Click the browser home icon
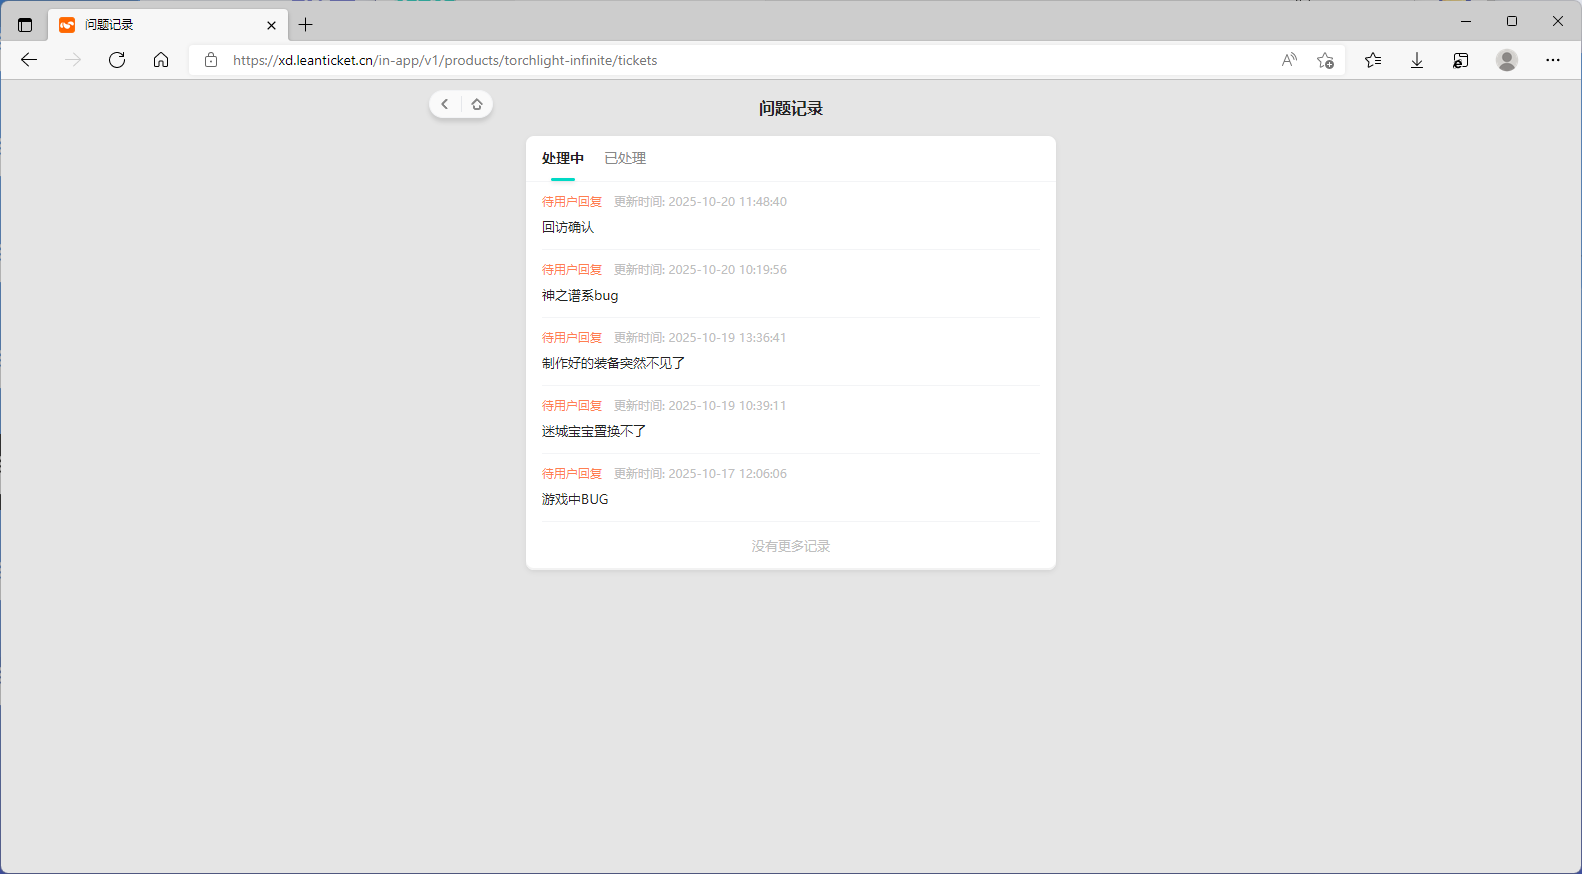The height and width of the screenshot is (874, 1582). pyautogui.click(x=161, y=60)
